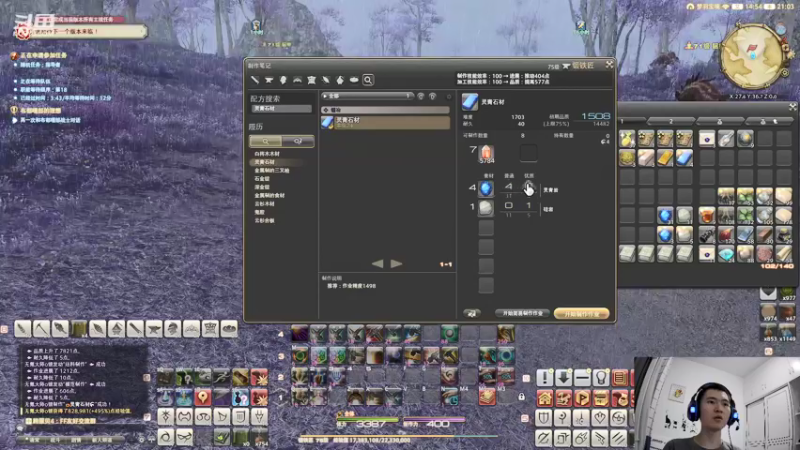Image resolution: width=800 pixels, height=450 pixels.
Task: Click the 灵青石材 result item icon
Action: pyautogui.click(x=469, y=102)
